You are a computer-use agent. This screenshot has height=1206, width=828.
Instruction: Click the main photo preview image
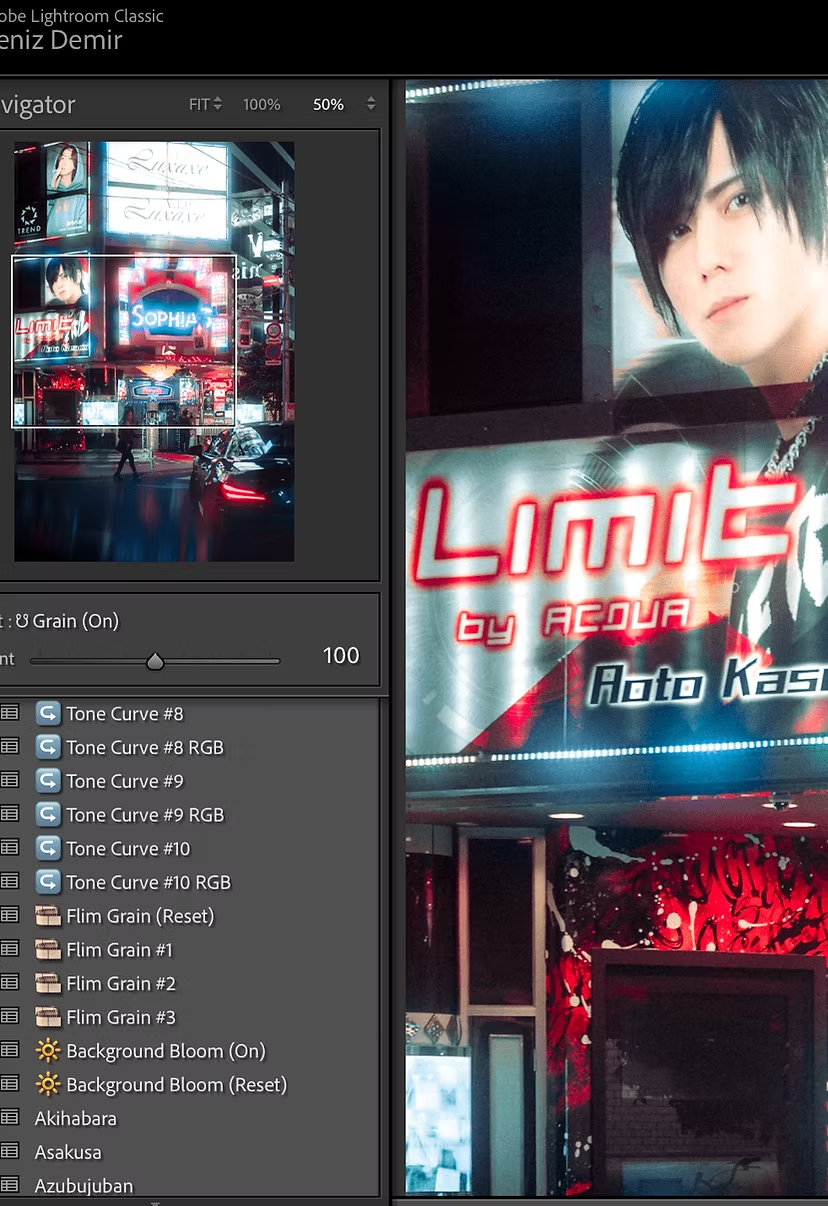click(616, 638)
